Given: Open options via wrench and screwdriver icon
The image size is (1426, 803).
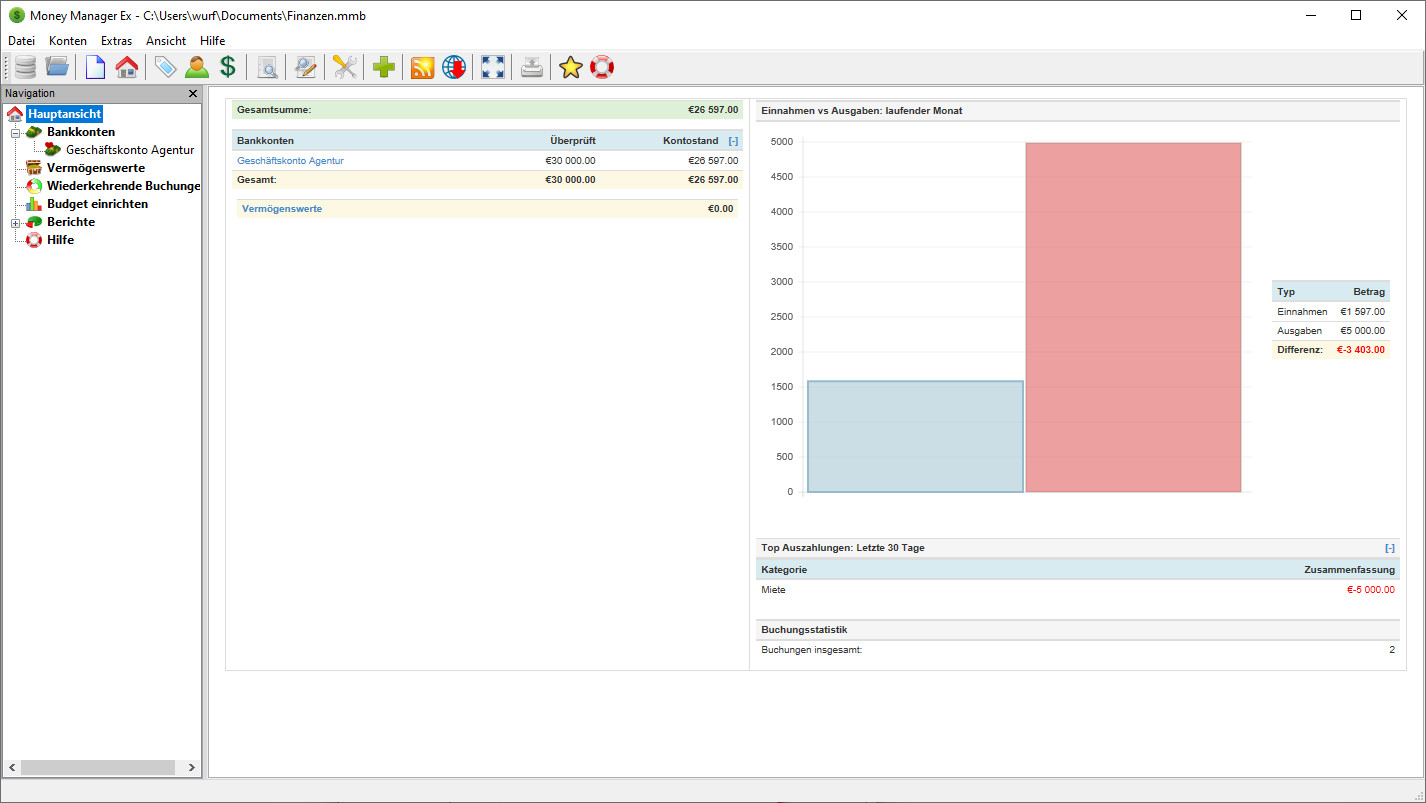Looking at the screenshot, I should tap(345, 67).
